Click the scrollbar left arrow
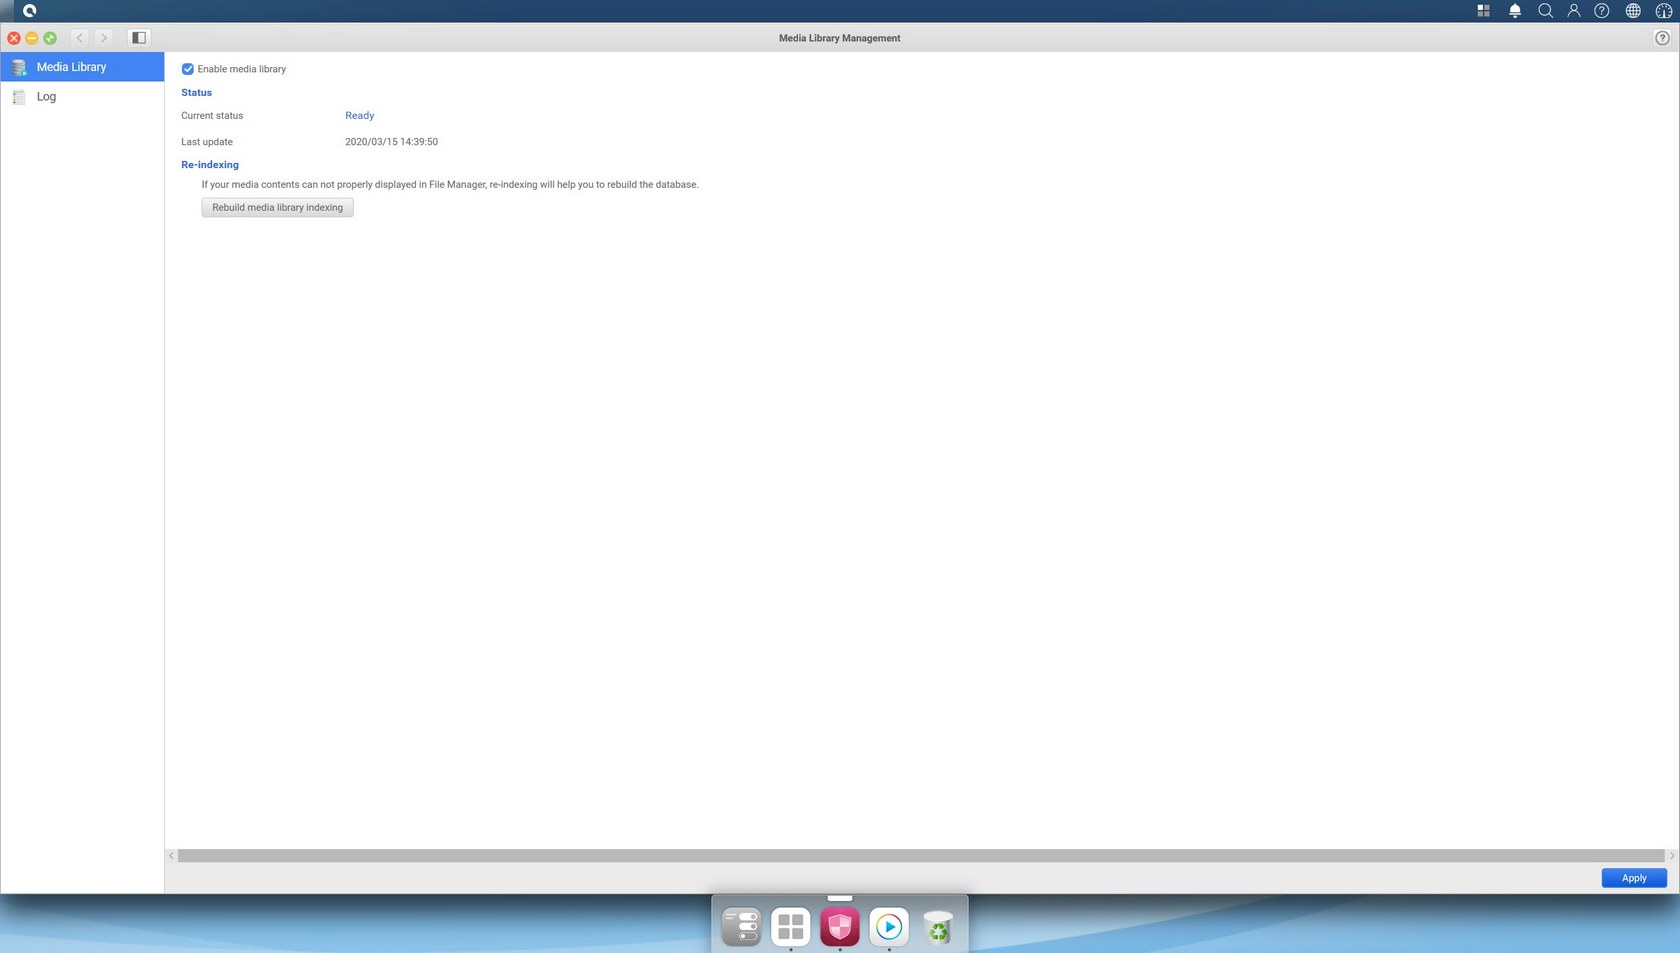 pyautogui.click(x=171, y=856)
